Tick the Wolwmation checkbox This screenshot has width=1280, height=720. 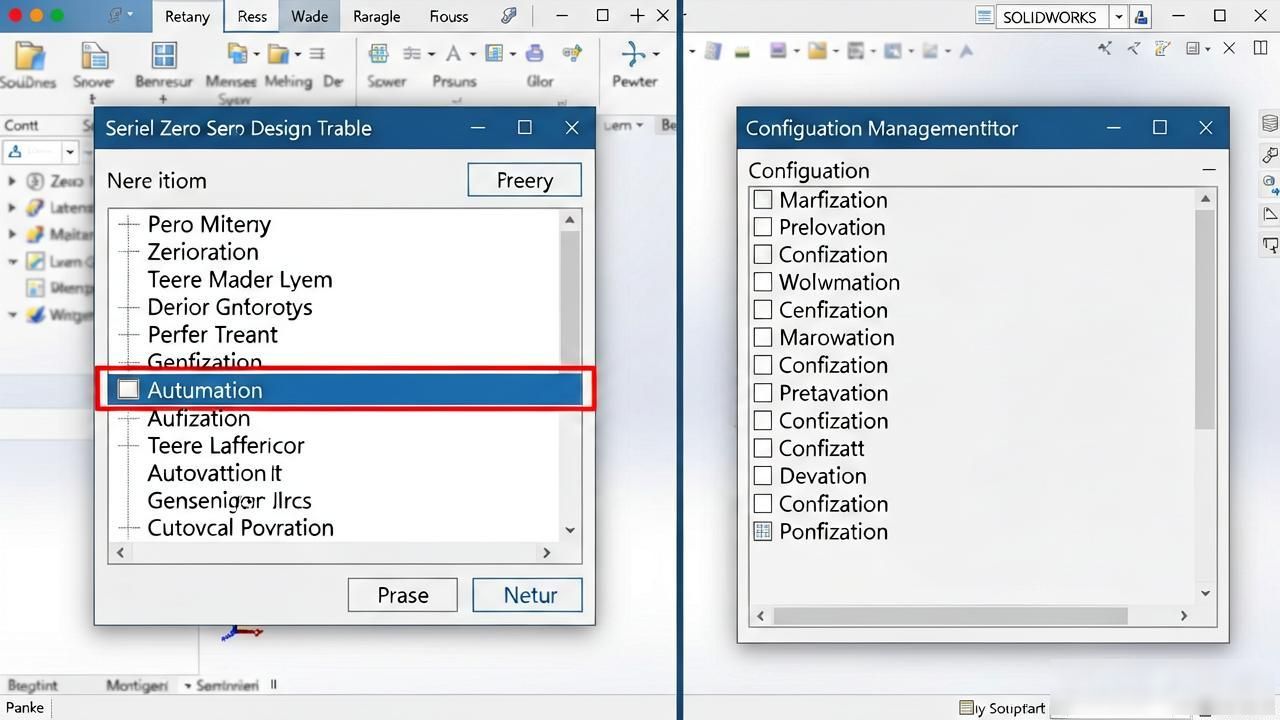click(x=763, y=282)
